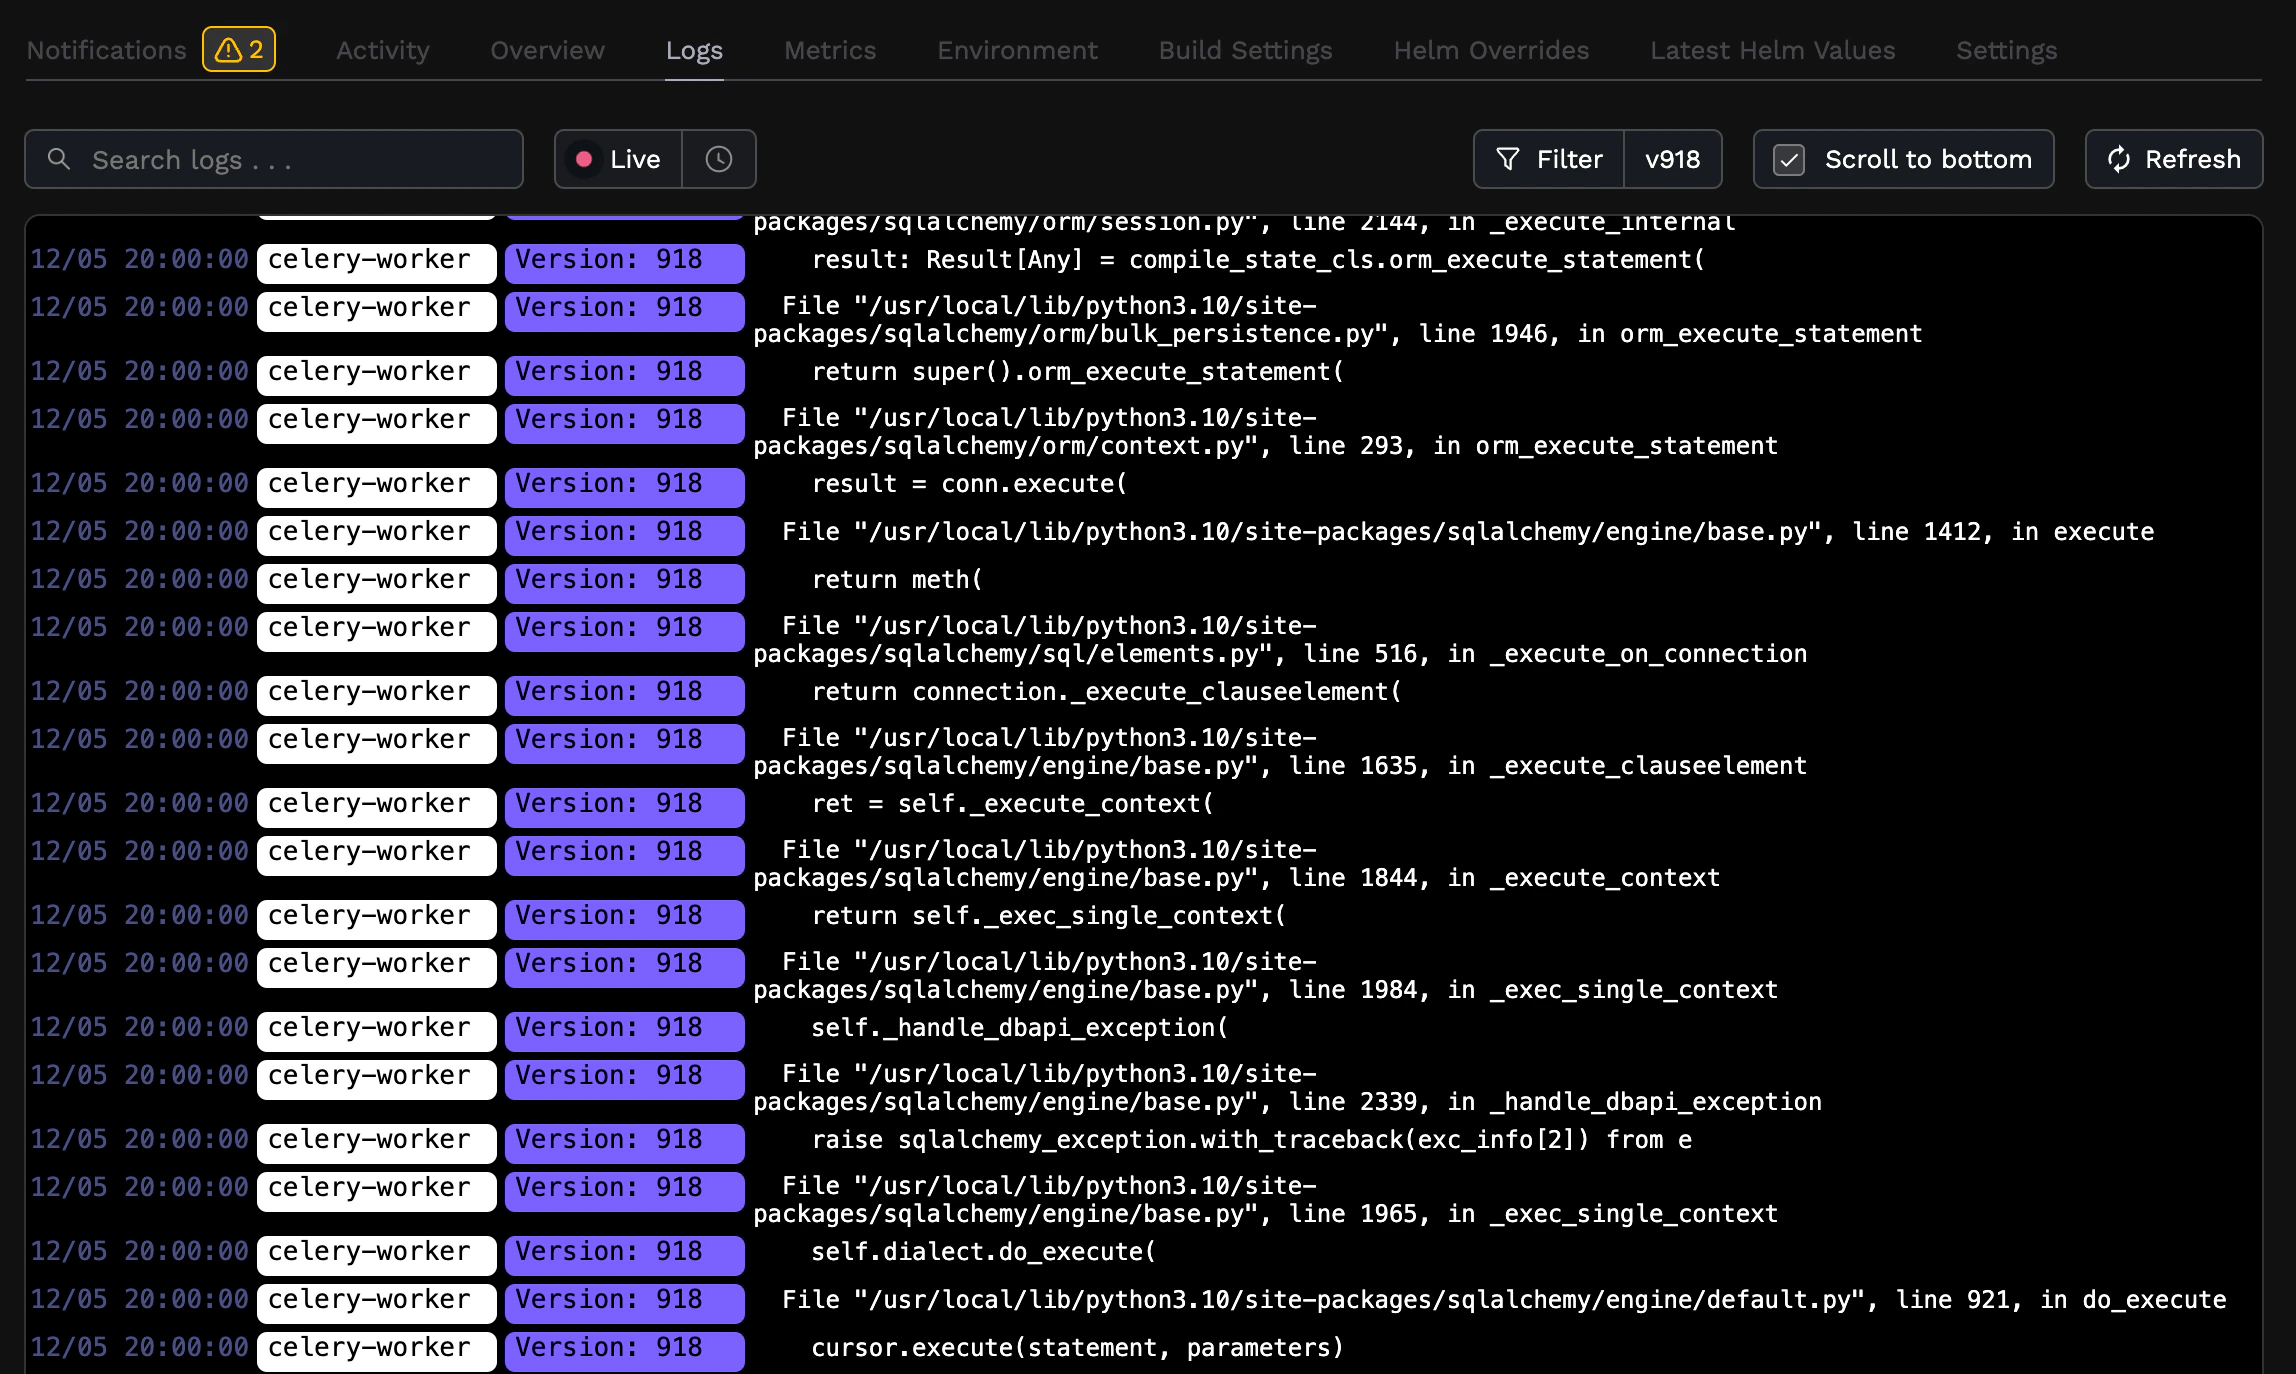The image size is (2296, 1374).
Task: Open the Notifications tab
Action: (x=107, y=50)
